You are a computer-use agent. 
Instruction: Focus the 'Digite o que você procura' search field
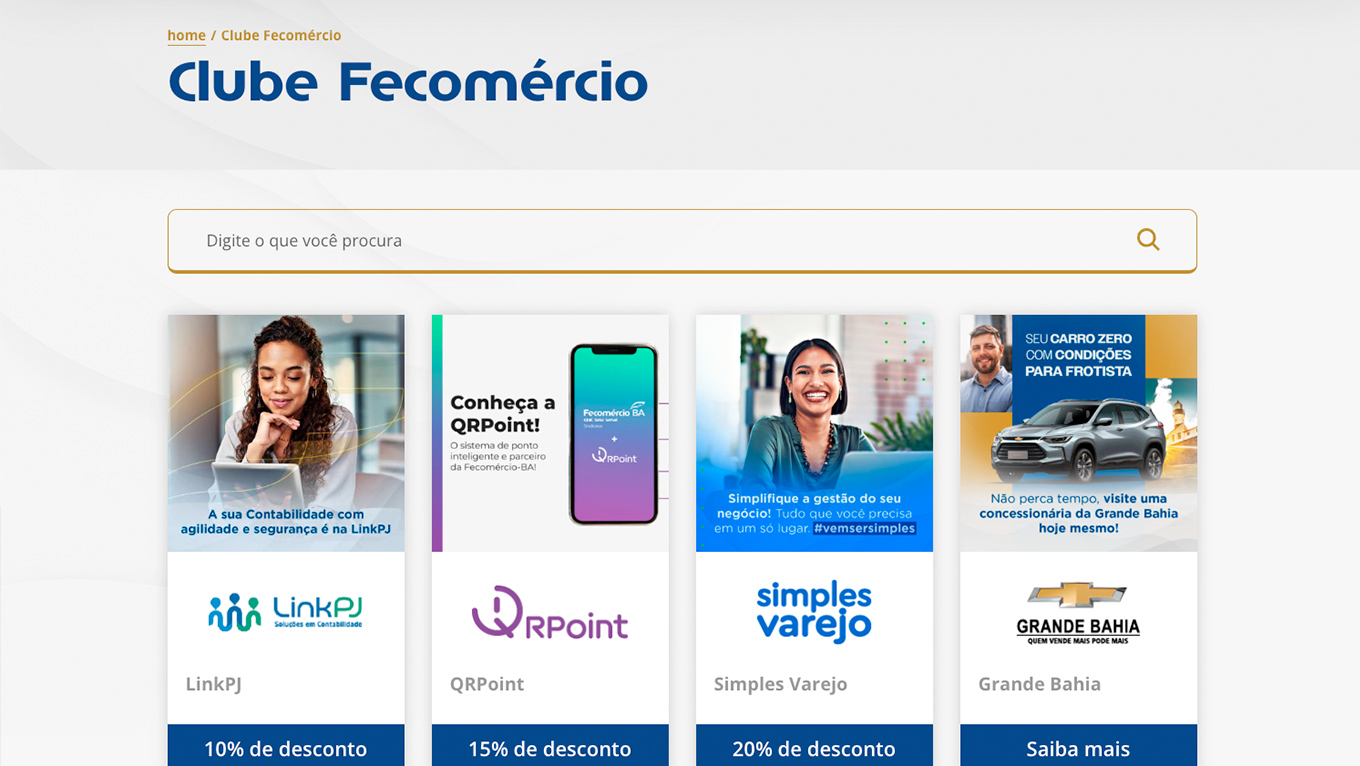(x=682, y=241)
